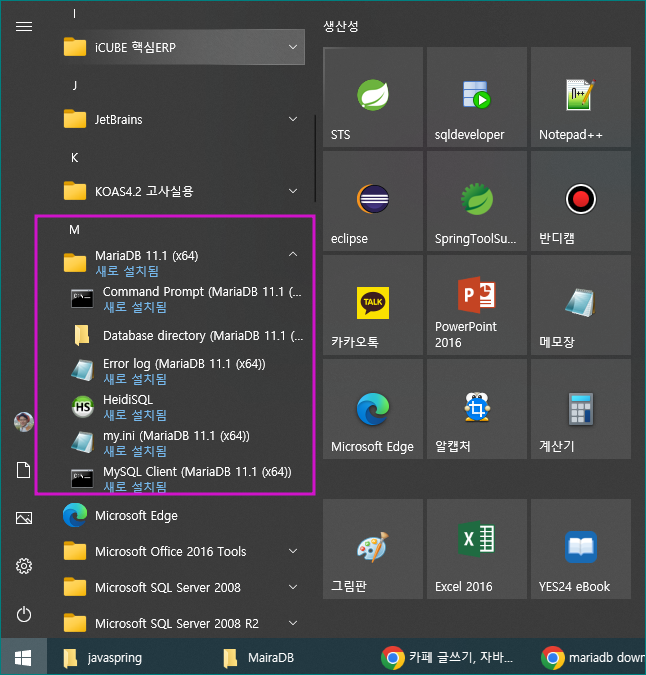Expand Microsoft Office 2016 Tools folder
This screenshot has height=675, width=646.
[x=182, y=551]
